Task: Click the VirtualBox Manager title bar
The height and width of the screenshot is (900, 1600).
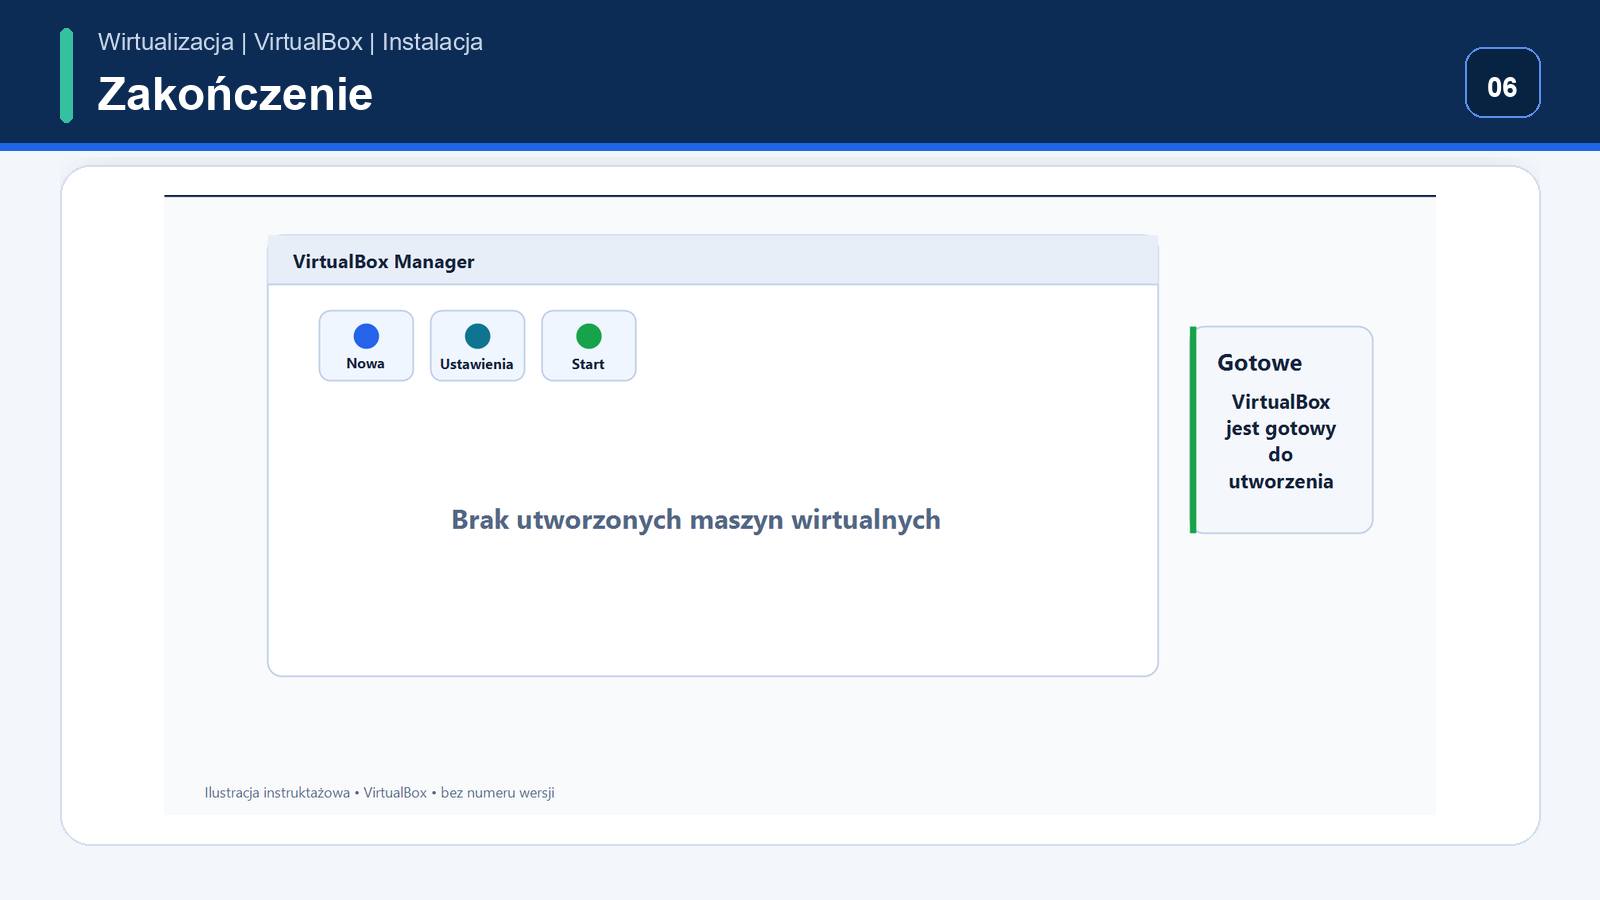Action: (x=713, y=261)
